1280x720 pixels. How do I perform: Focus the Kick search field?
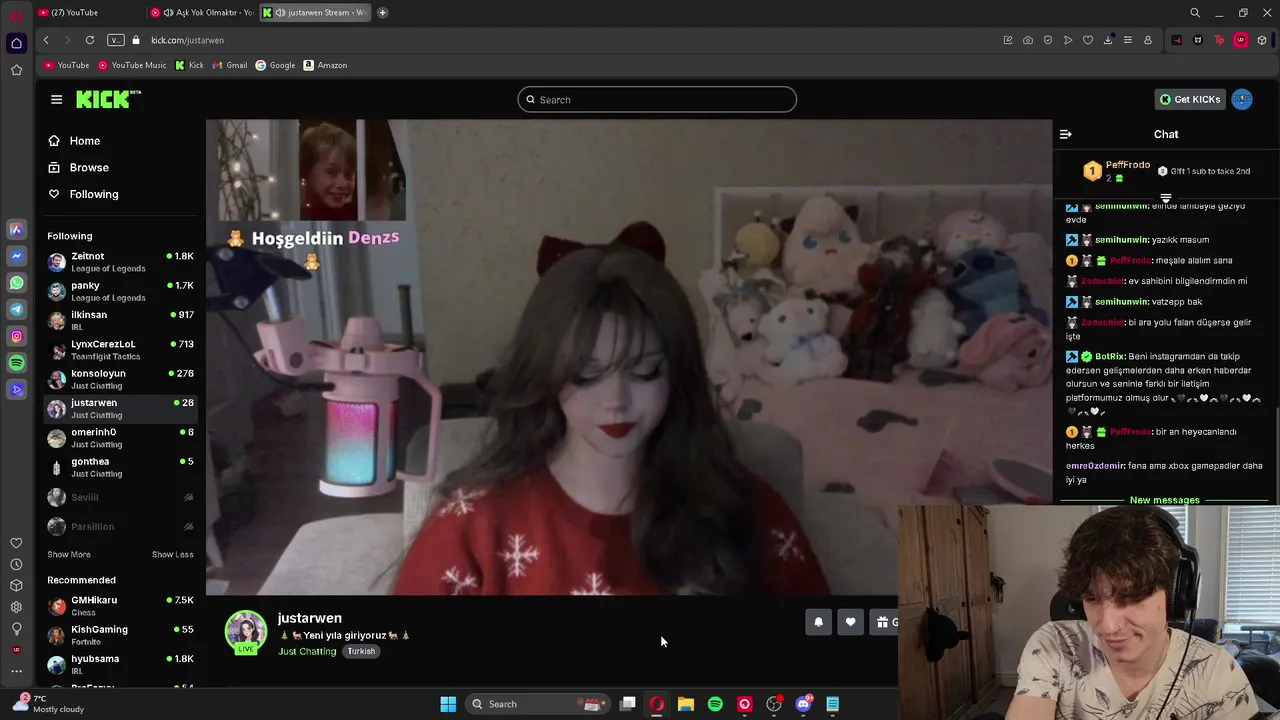657,100
